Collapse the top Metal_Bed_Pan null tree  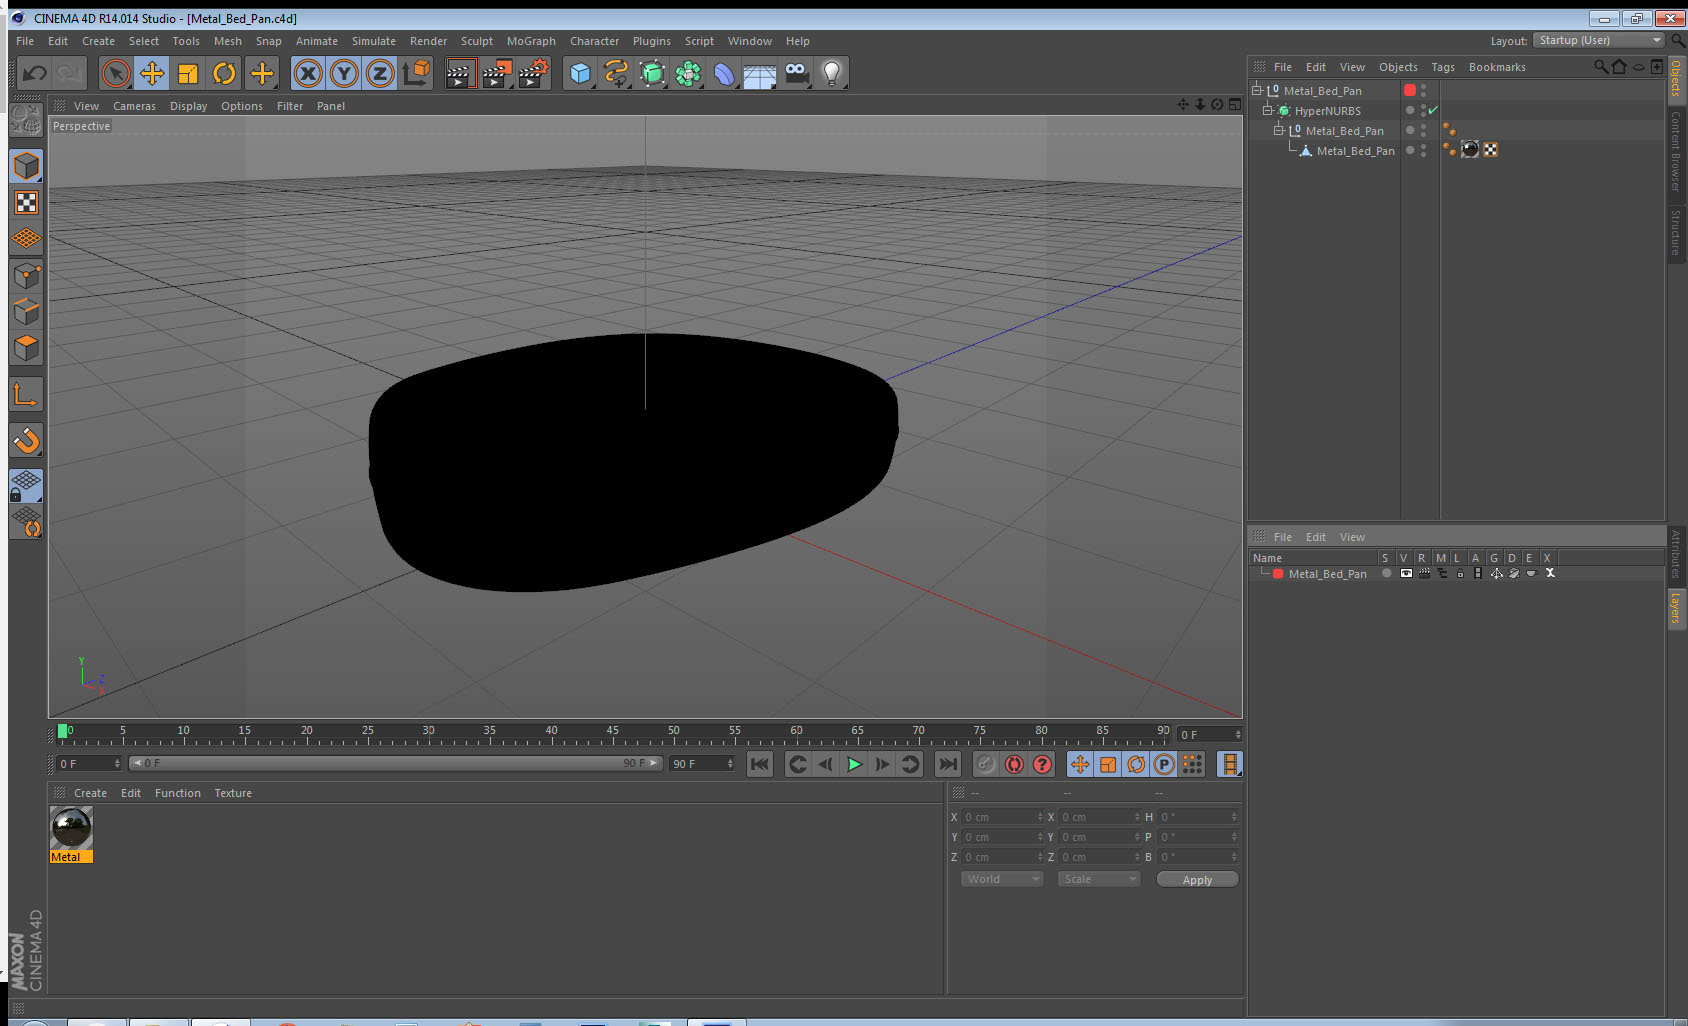pyautogui.click(x=1257, y=90)
